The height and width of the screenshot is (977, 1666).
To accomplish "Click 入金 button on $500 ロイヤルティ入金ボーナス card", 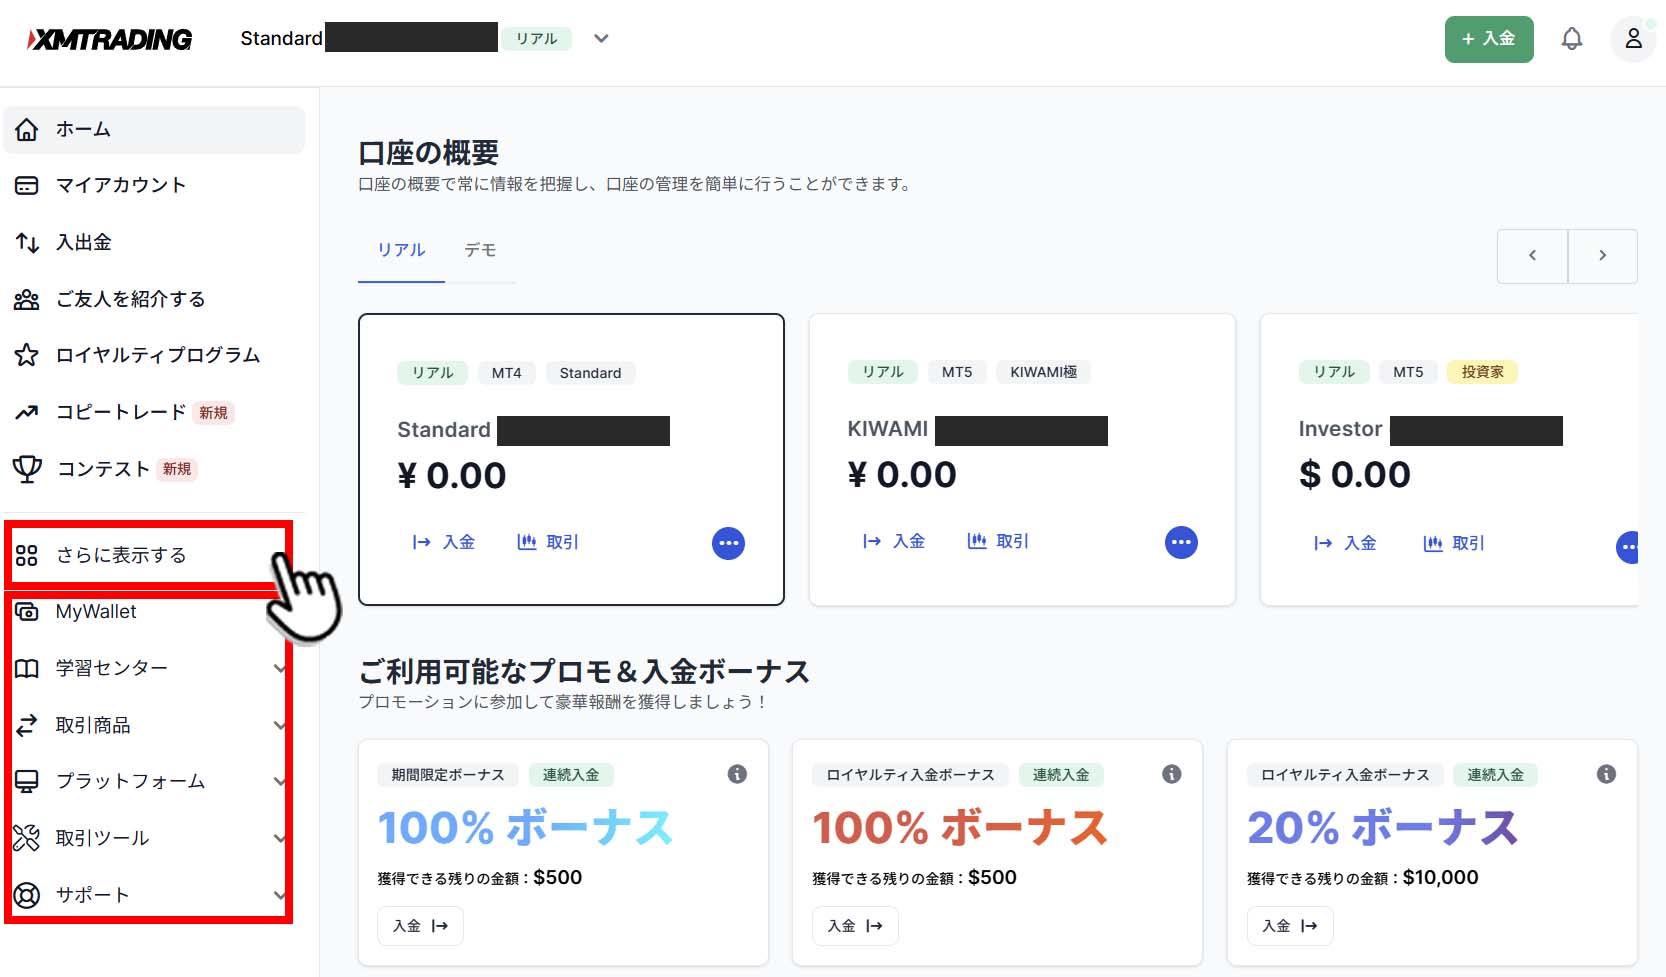I will tap(855, 926).
